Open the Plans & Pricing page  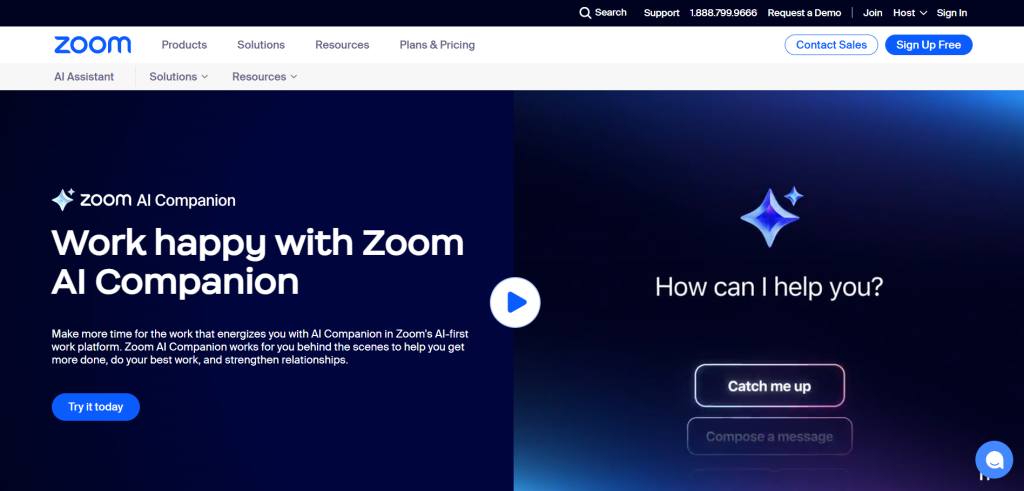(x=437, y=45)
